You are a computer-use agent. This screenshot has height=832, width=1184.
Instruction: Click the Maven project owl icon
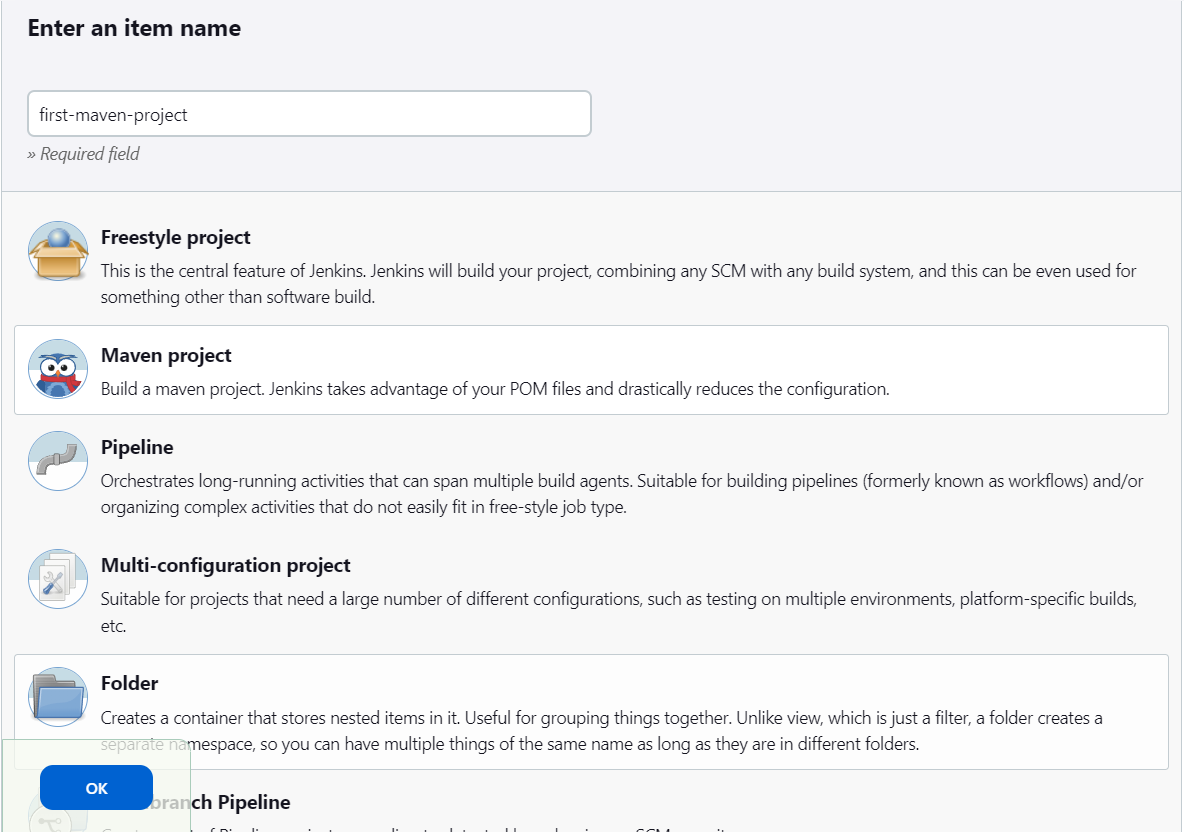pyautogui.click(x=58, y=369)
